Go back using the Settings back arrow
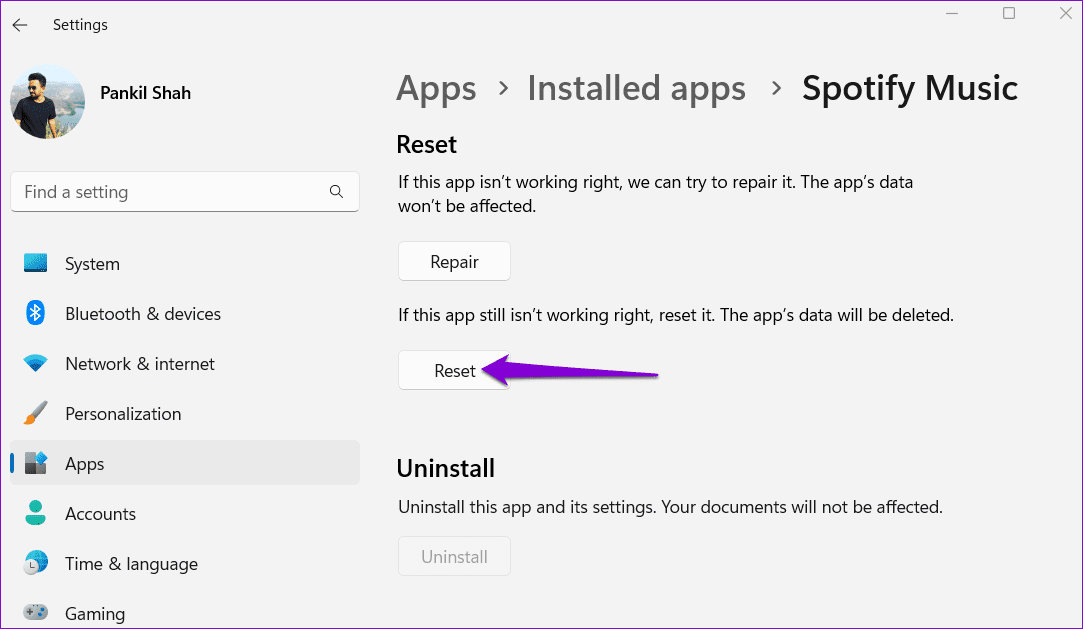The image size is (1083, 629). click(20, 25)
